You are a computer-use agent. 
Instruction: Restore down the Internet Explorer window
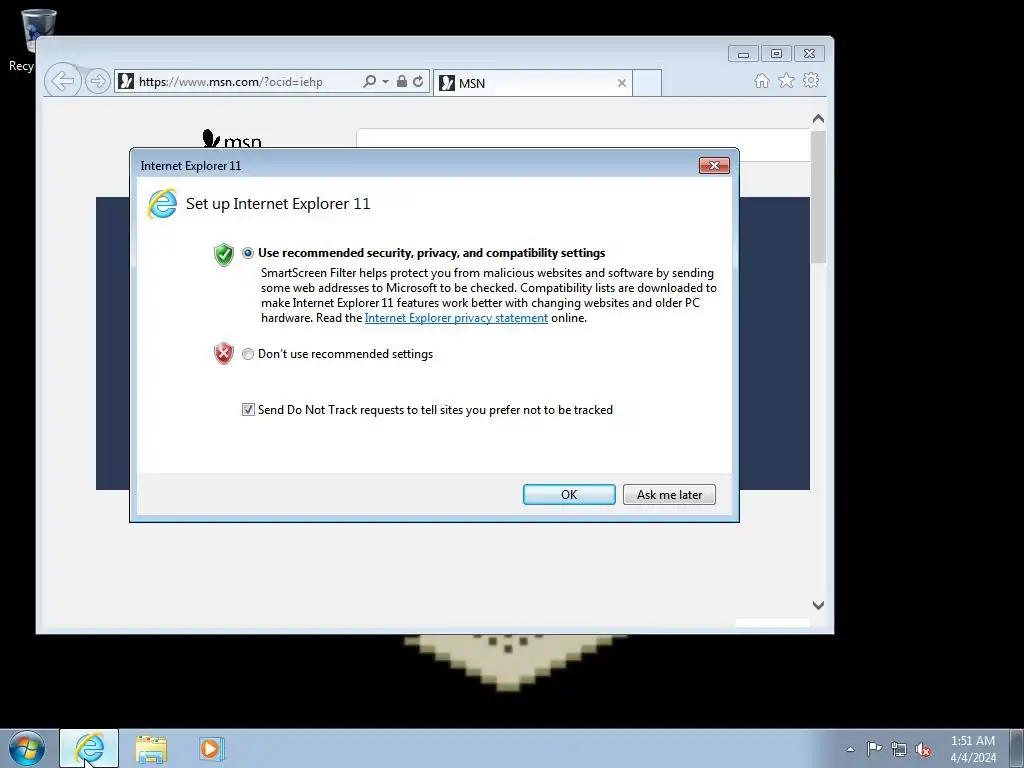click(x=776, y=54)
